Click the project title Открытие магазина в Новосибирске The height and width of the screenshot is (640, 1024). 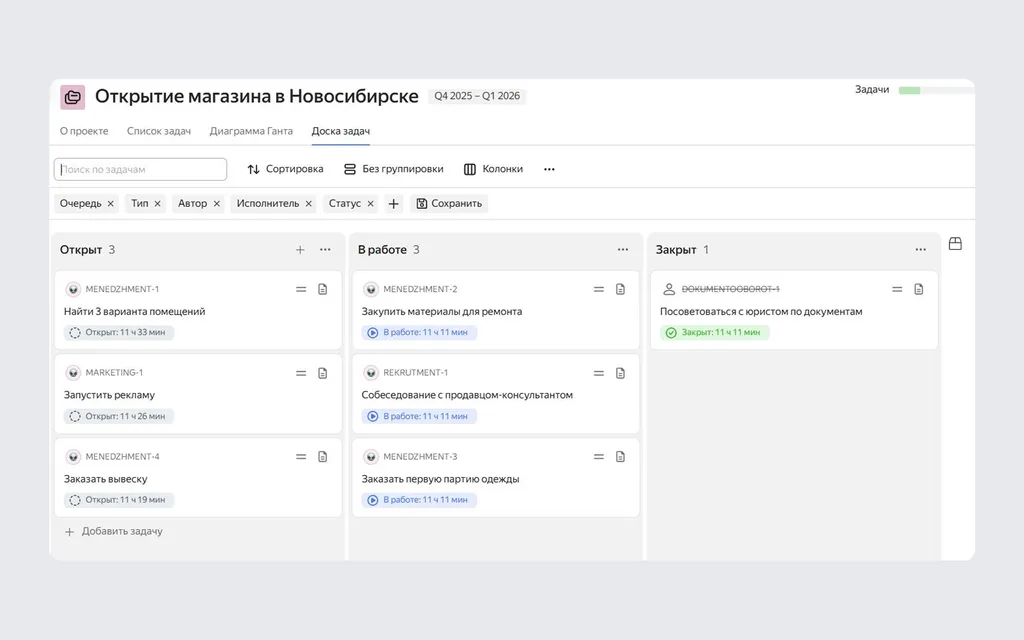pos(257,97)
